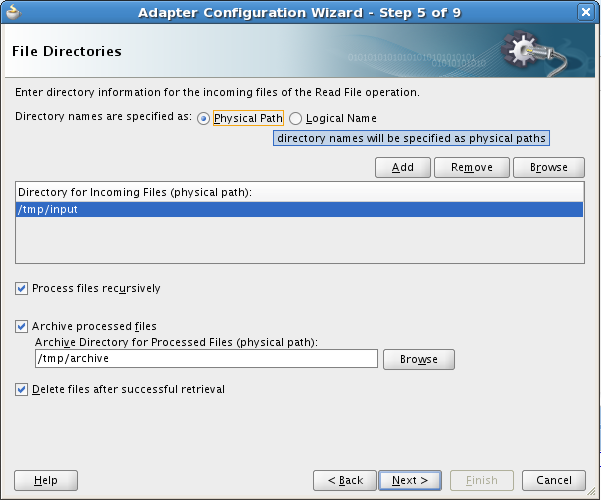The height and width of the screenshot is (500, 601).
Task: Select the /tmp/input directory row
Action: point(299,210)
